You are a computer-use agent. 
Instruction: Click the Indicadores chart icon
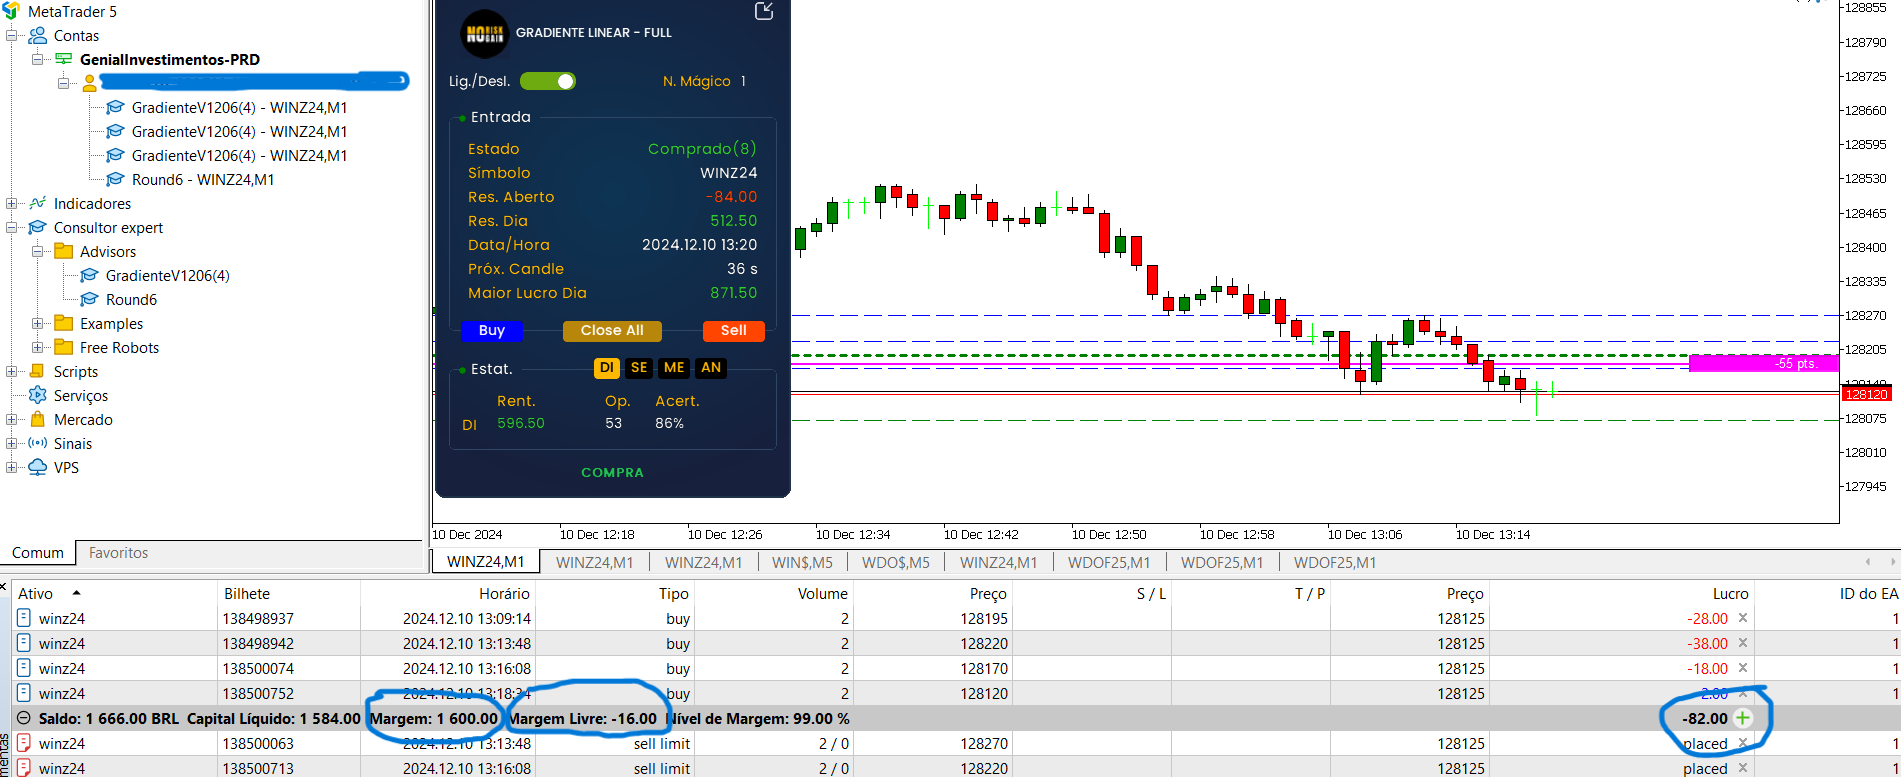38,203
